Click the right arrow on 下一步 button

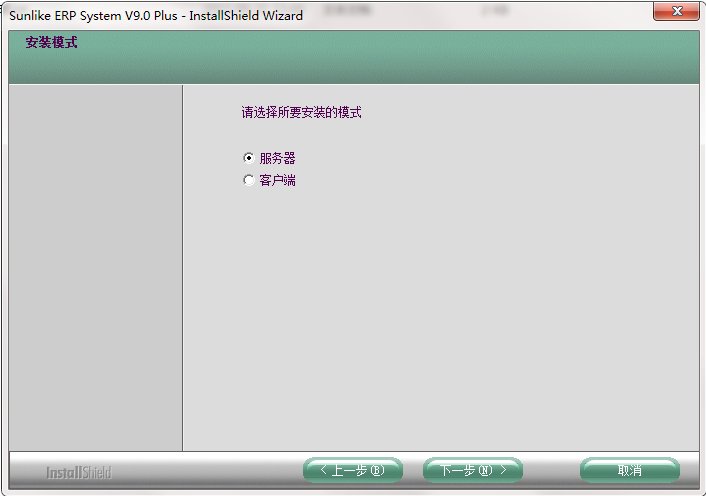[x=504, y=470]
